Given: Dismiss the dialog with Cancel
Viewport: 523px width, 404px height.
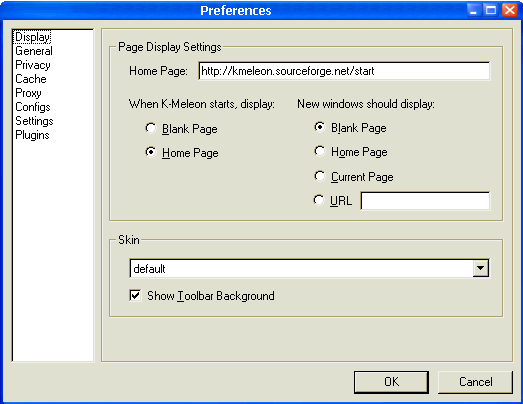Looking at the screenshot, I should [x=475, y=382].
